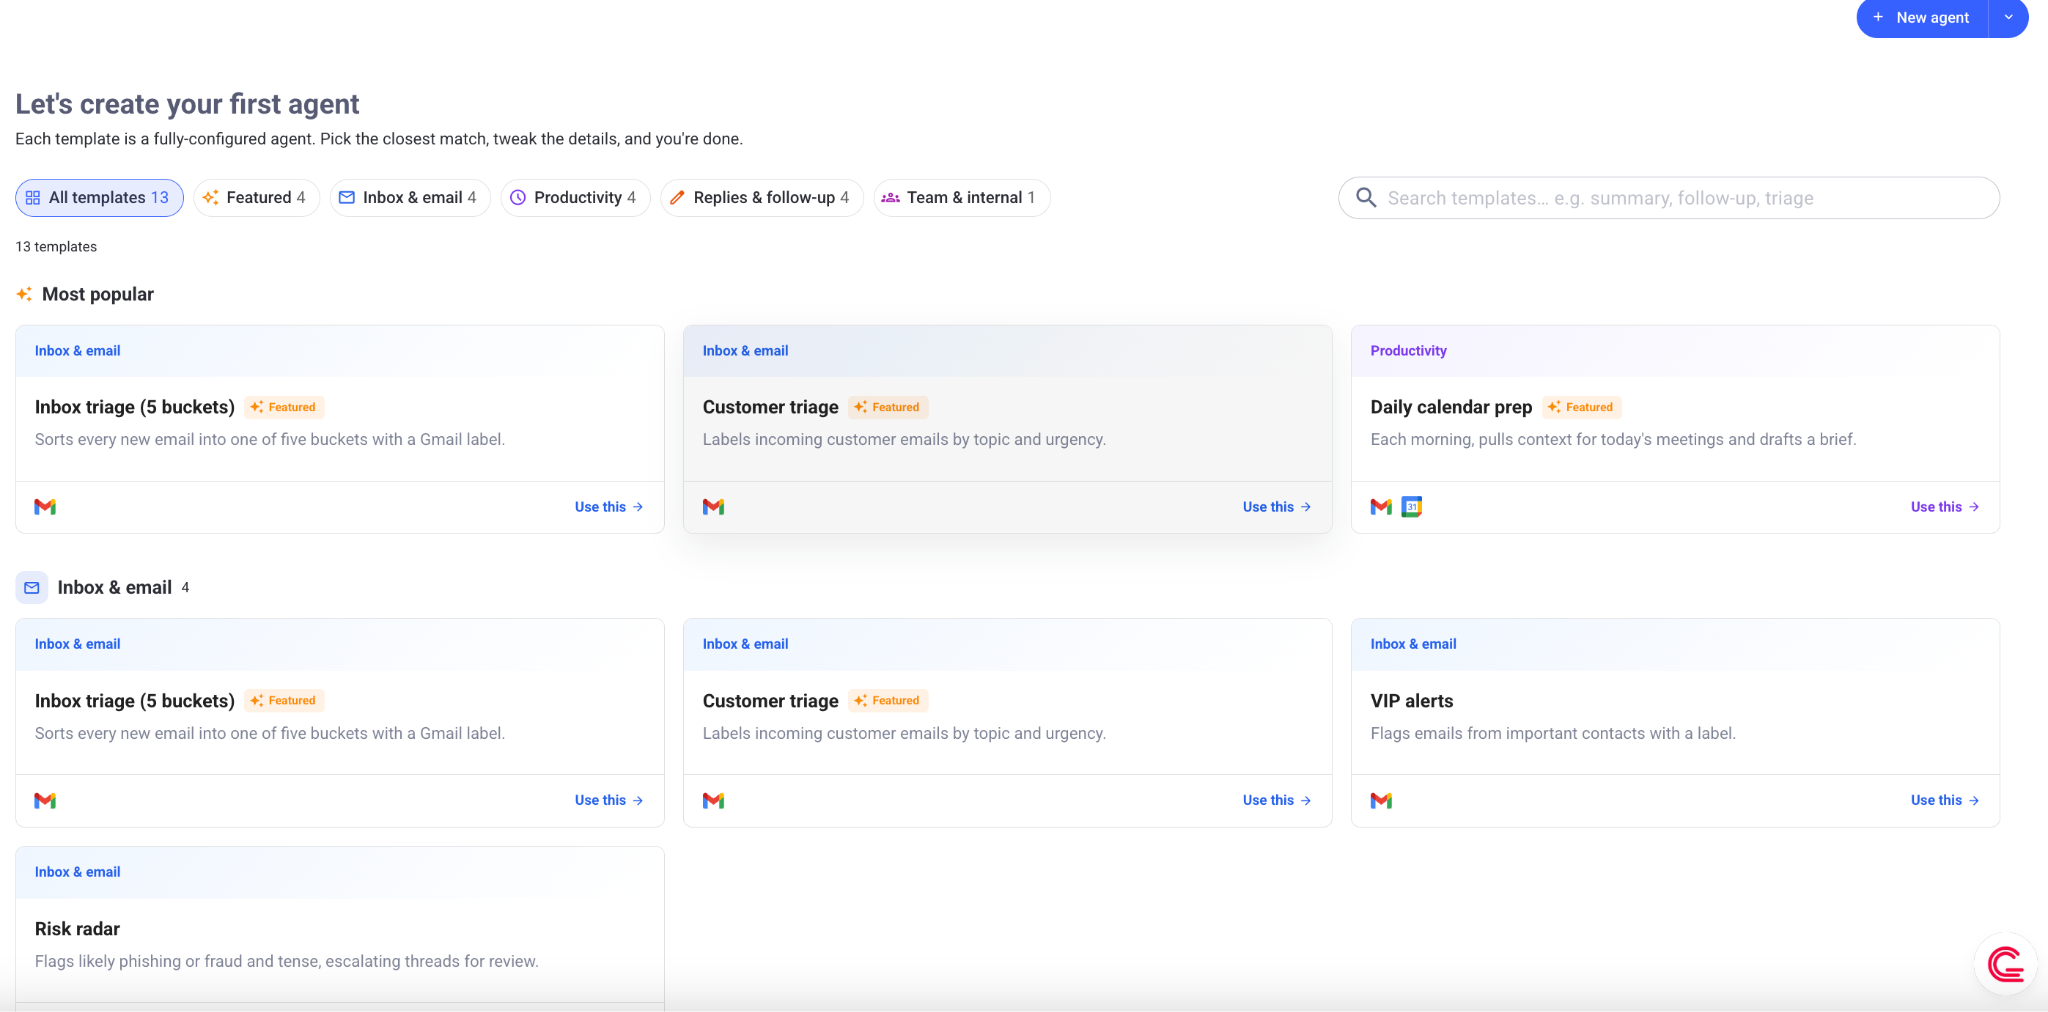
Task: Click Google Calendar icon on Daily calendar prep card
Action: point(1412,507)
